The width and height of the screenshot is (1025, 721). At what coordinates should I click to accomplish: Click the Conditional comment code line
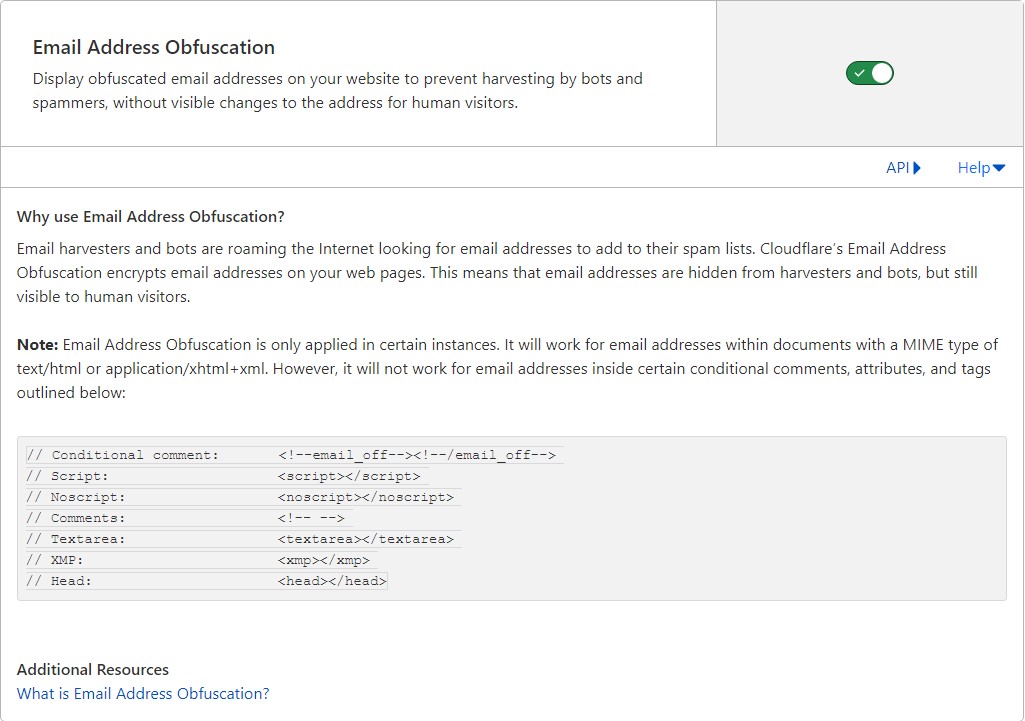pyautogui.click(x=294, y=455)
